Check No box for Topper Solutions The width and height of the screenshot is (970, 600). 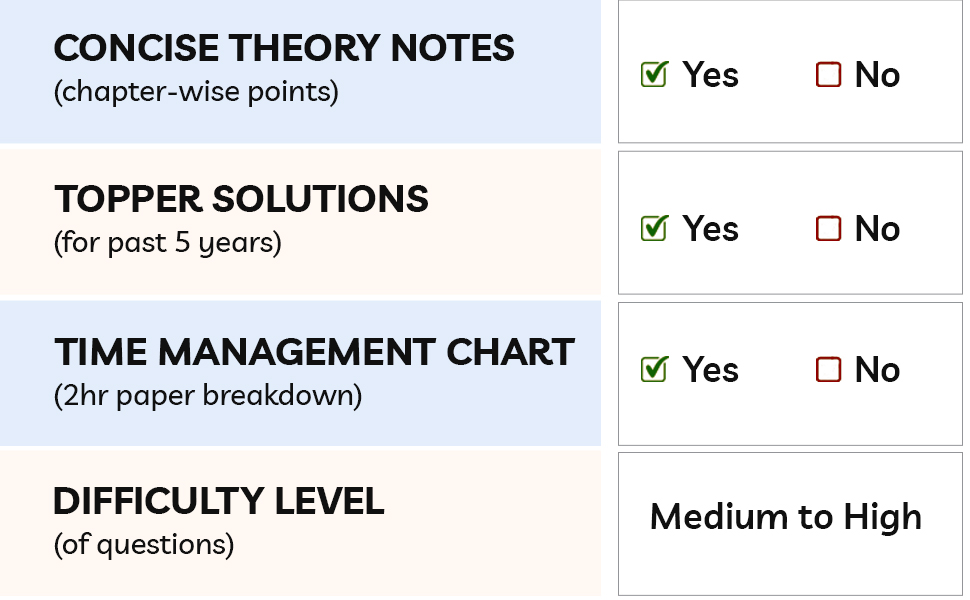point(828,229)
